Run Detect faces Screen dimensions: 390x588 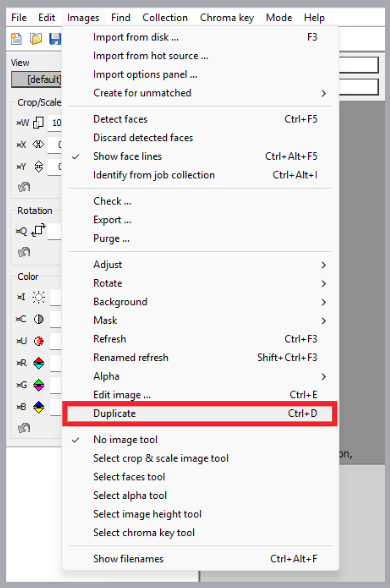click(x=200, y=119)
